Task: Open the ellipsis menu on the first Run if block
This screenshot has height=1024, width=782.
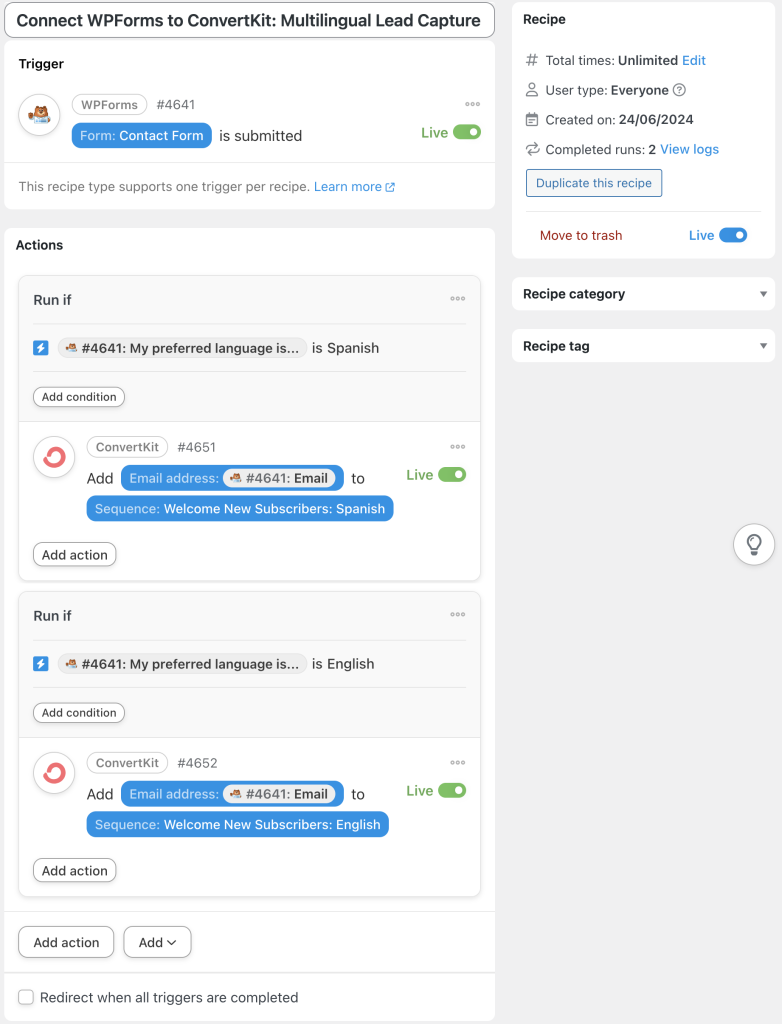Action: (x=458, y=299)
